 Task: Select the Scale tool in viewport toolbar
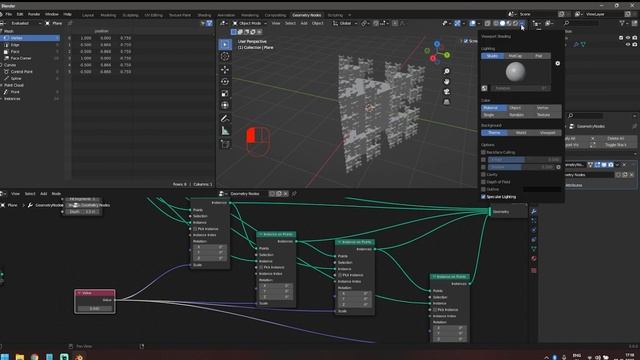point(225,93)
